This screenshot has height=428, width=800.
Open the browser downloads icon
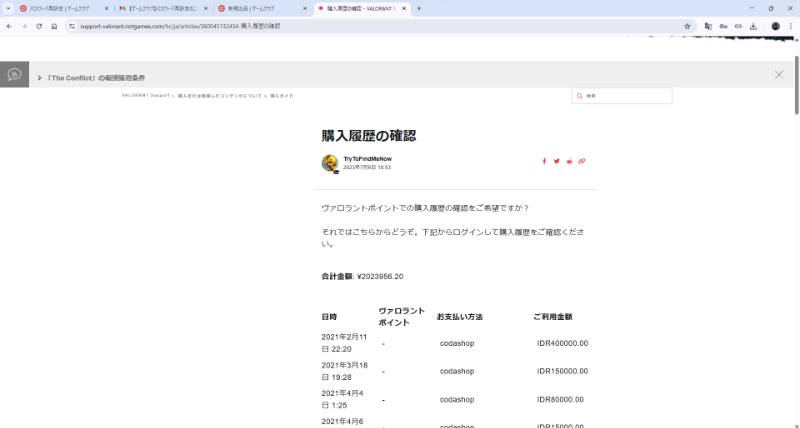753,26
